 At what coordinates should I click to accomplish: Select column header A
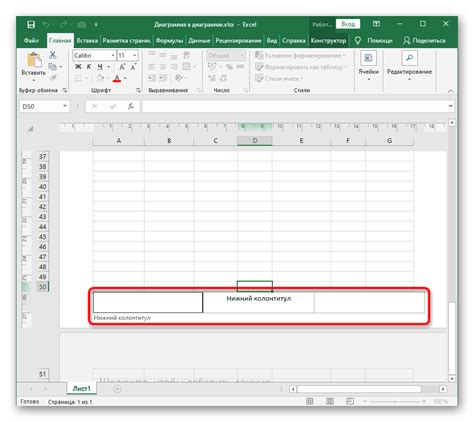tap(119, 141)
